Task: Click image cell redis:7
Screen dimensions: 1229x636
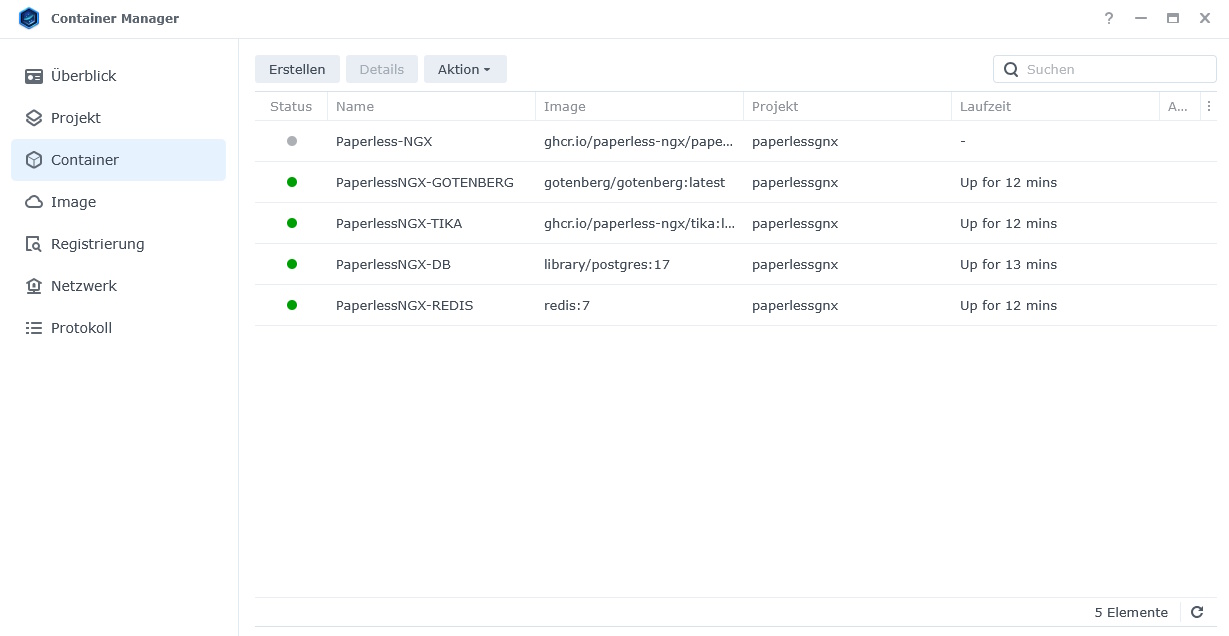Action: (x=567, y=305)
